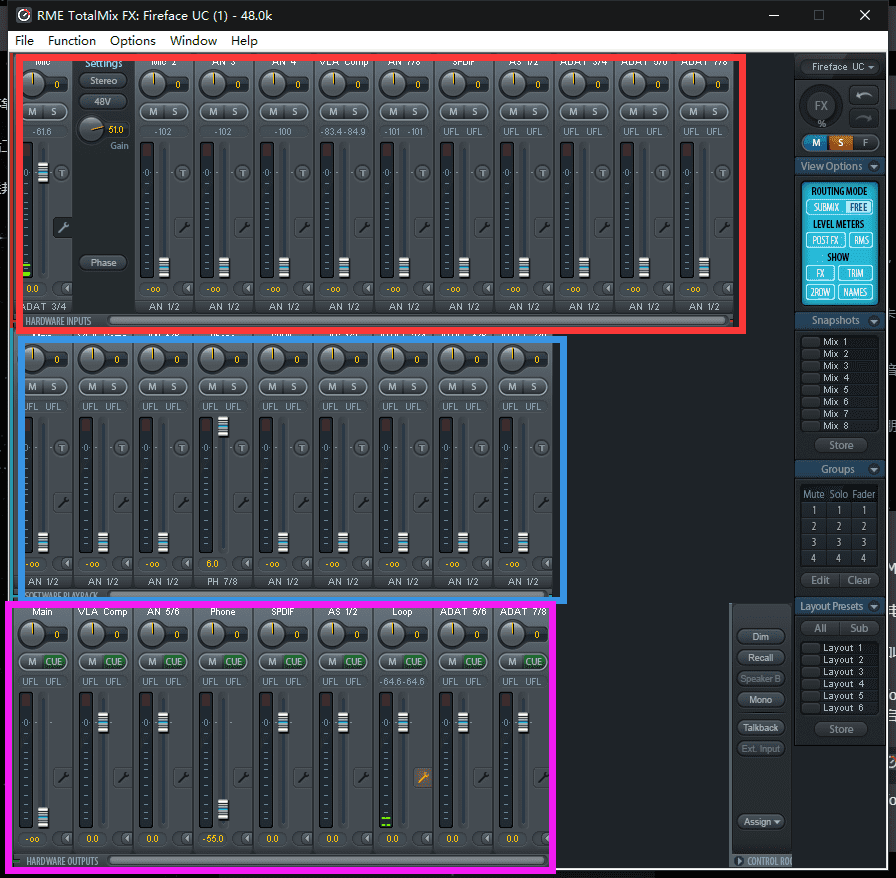The width and height of the screenshot is (896, 878).
Task: Click the Main output fader handle
Action: point(42,815)
